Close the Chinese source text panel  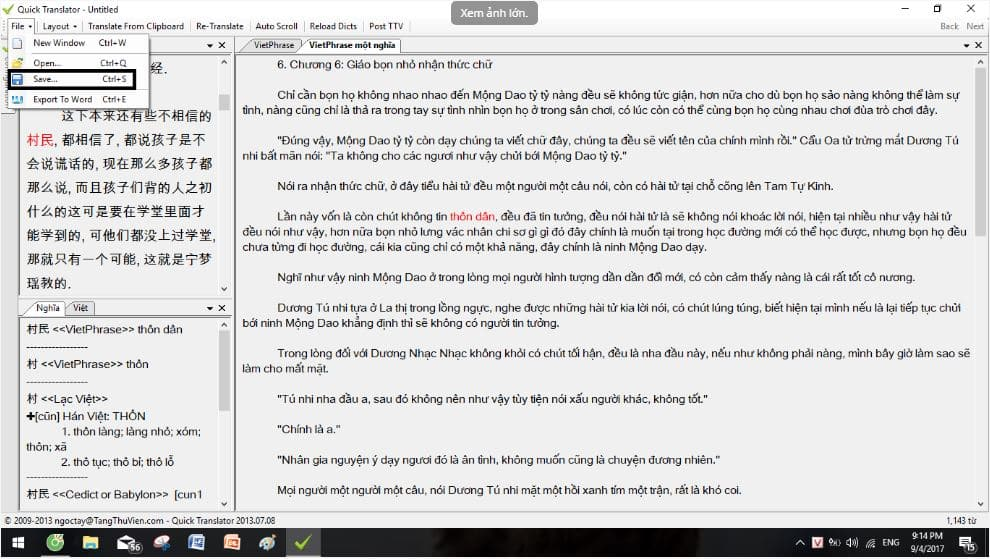pos(223,45)
